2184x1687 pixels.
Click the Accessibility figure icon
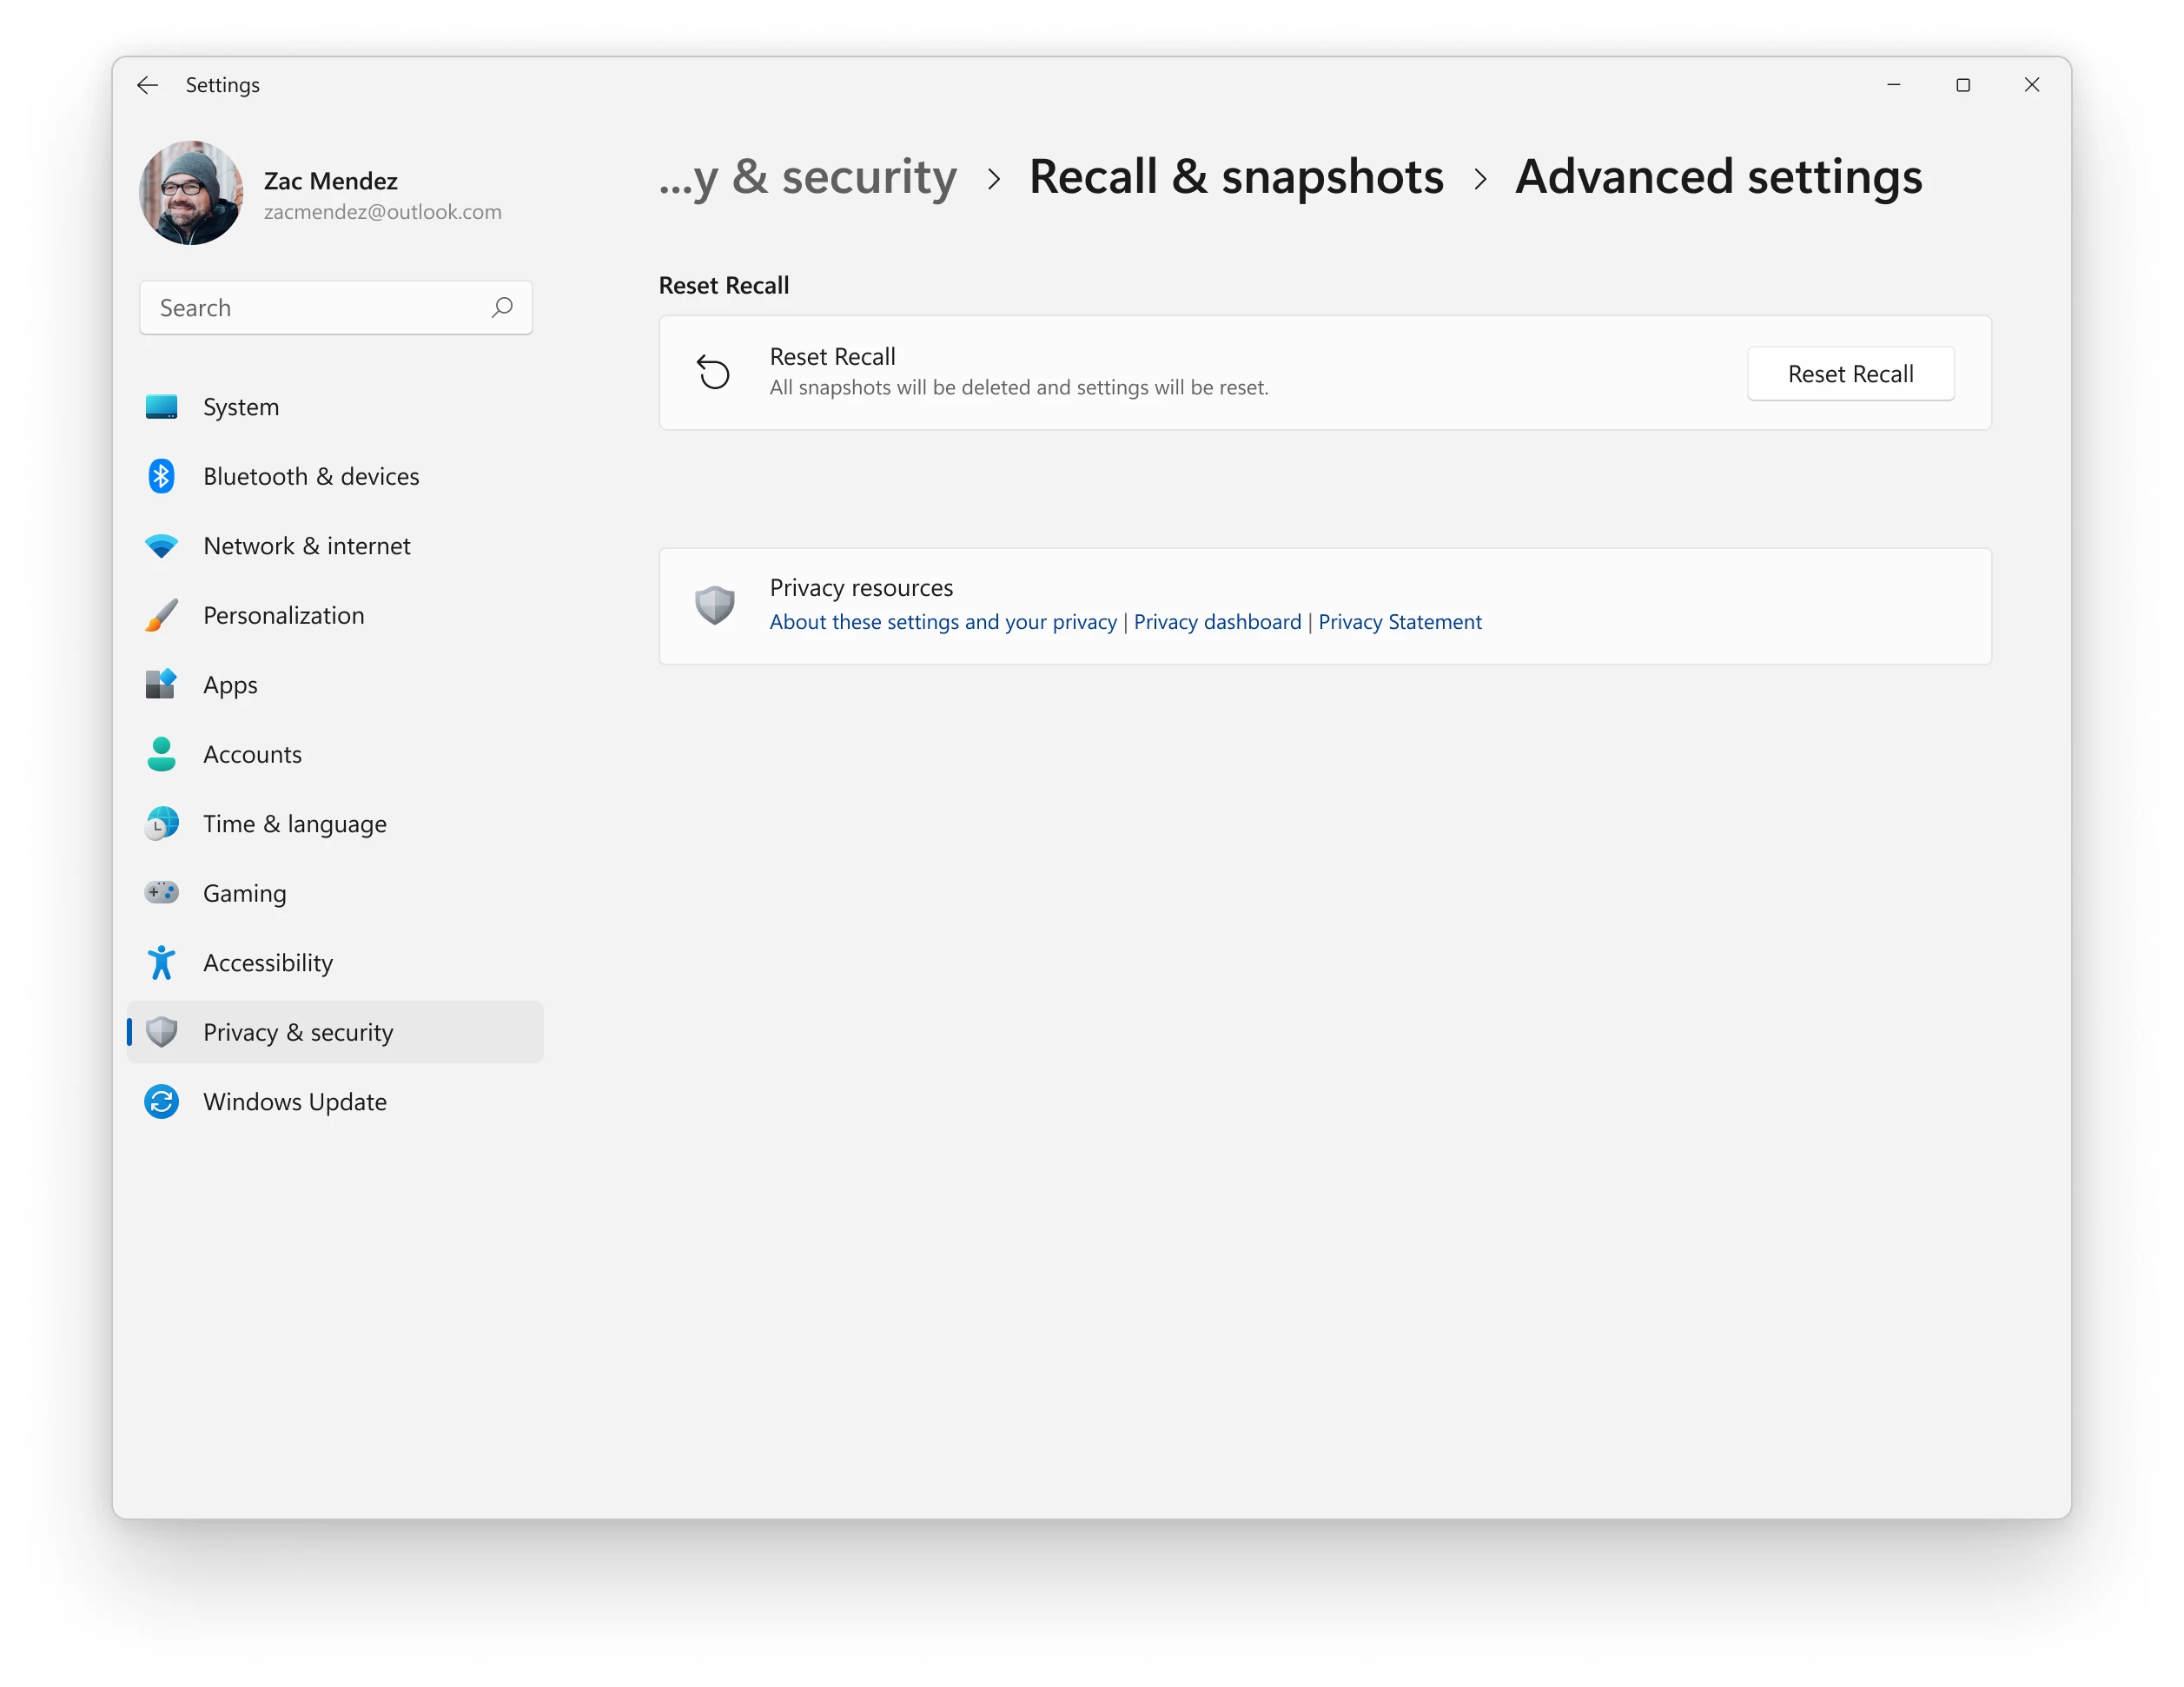[x=161, y=963]
